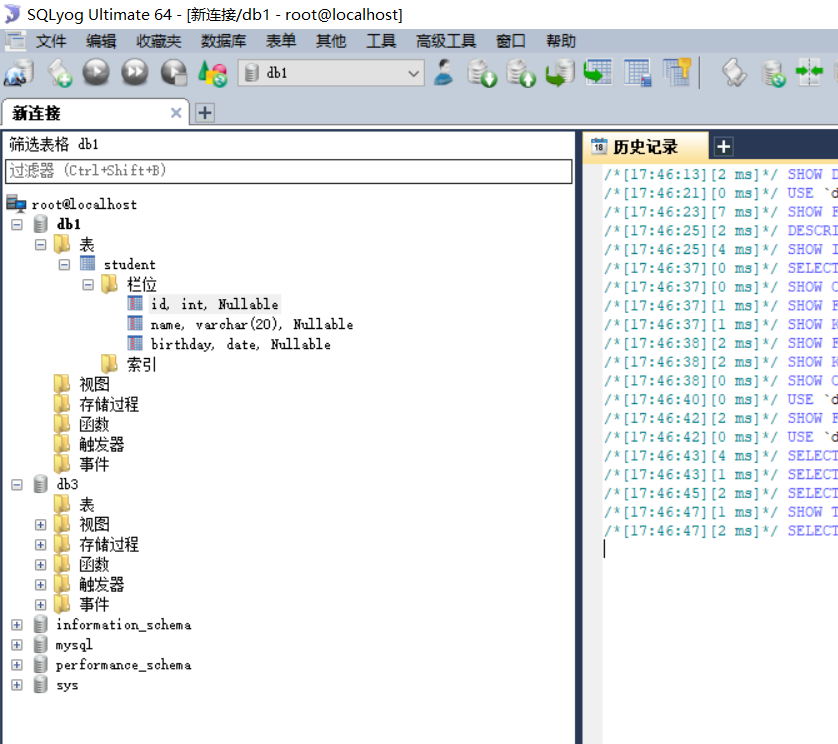Open a new query editor icon
Screen dimensions: 838x744
pos(59,73)
